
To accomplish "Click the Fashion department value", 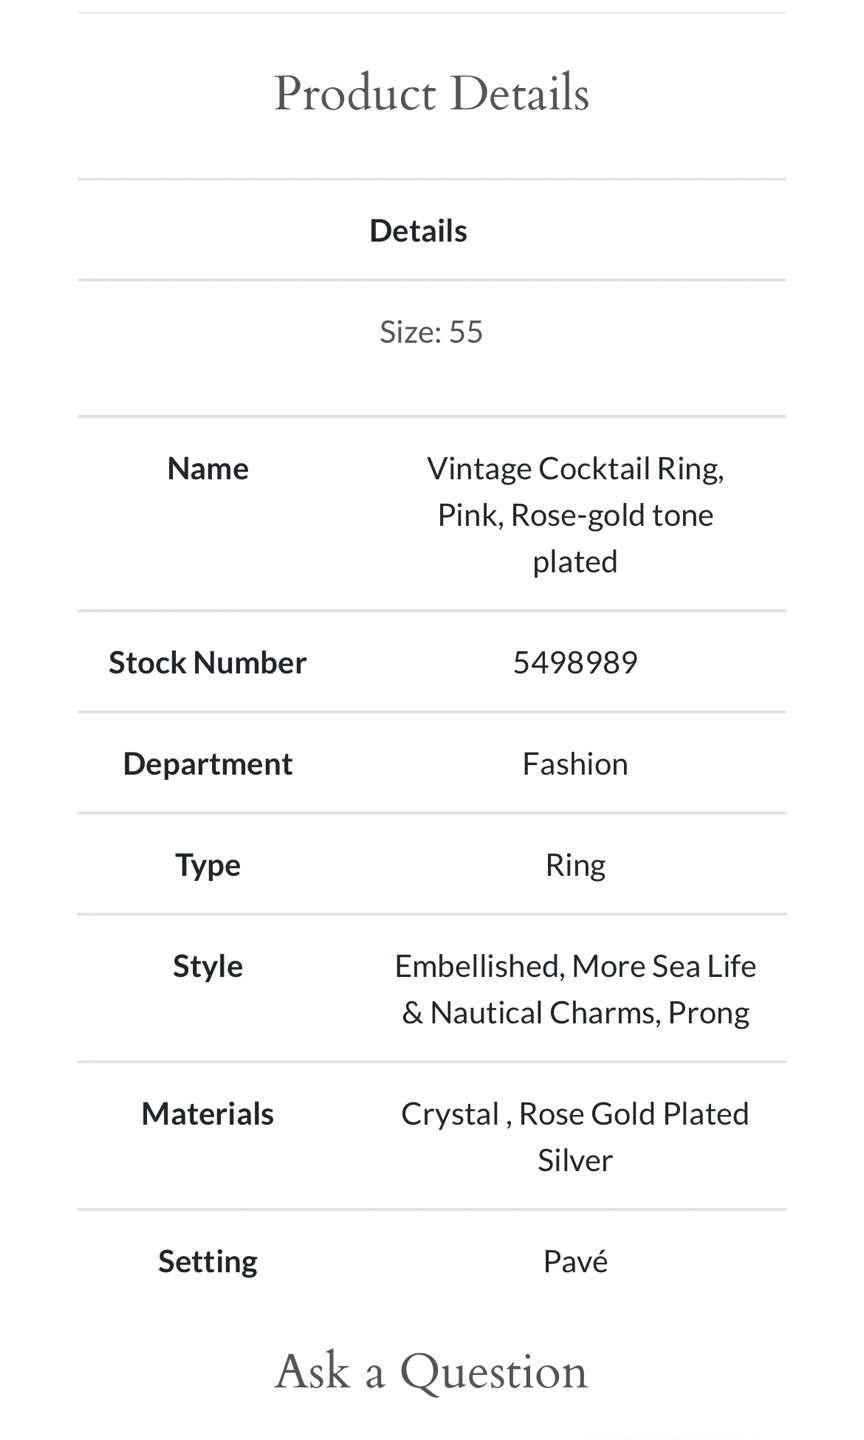I will coord(575,763).
